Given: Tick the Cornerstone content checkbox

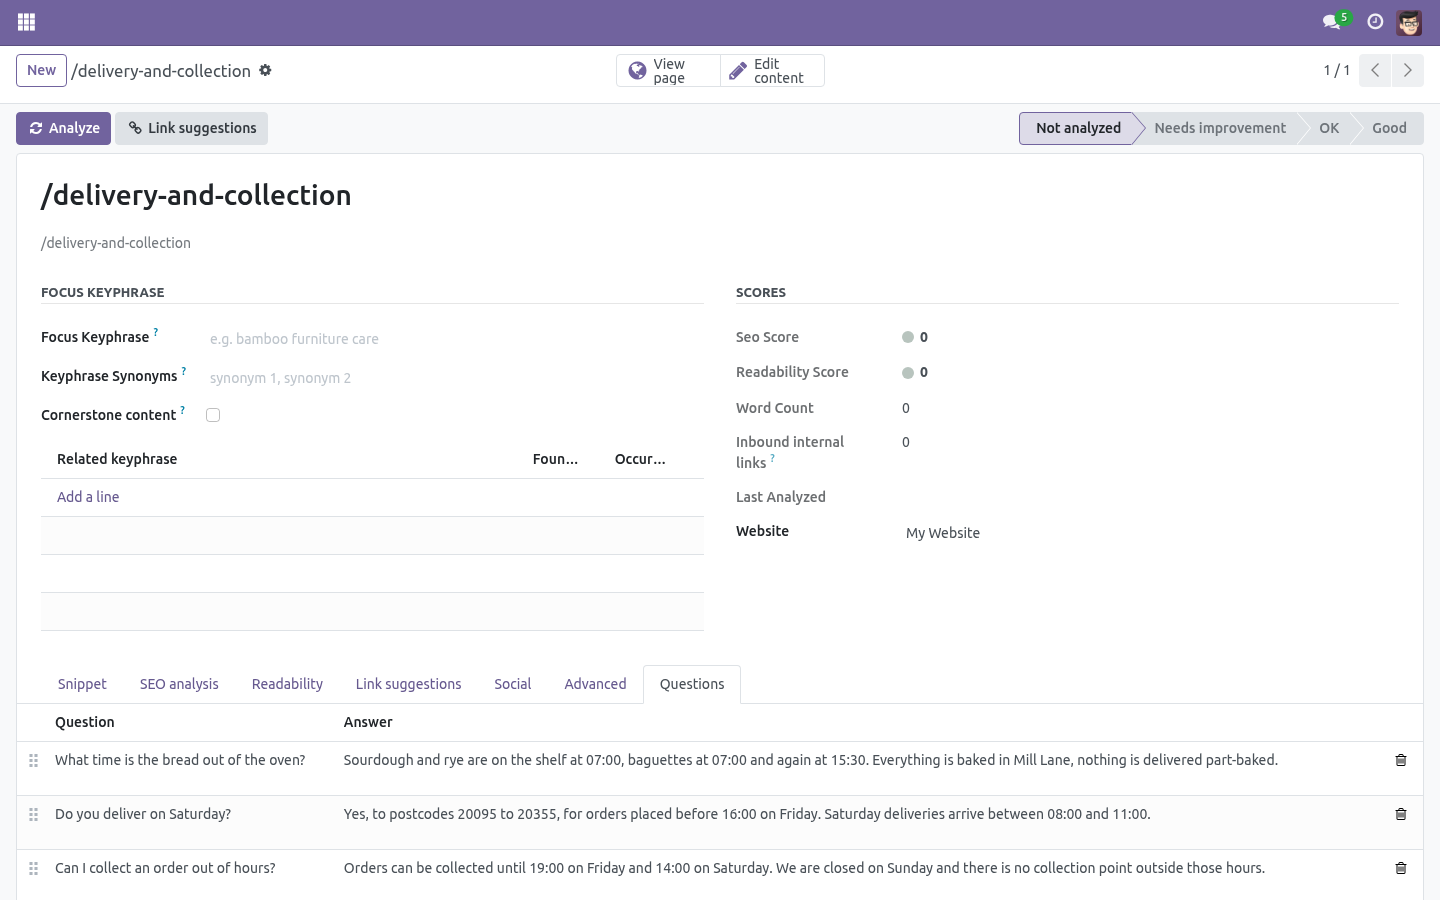Looking at the screenshot, I should pyautogui.click(x=213, y=415).
